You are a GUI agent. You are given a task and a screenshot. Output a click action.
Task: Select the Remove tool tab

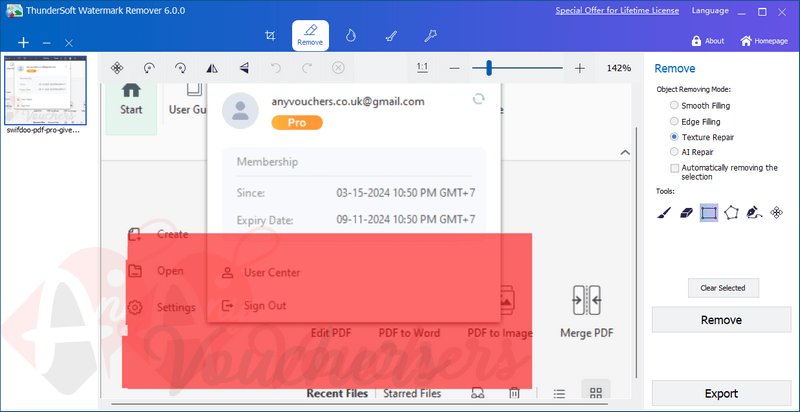310,35
